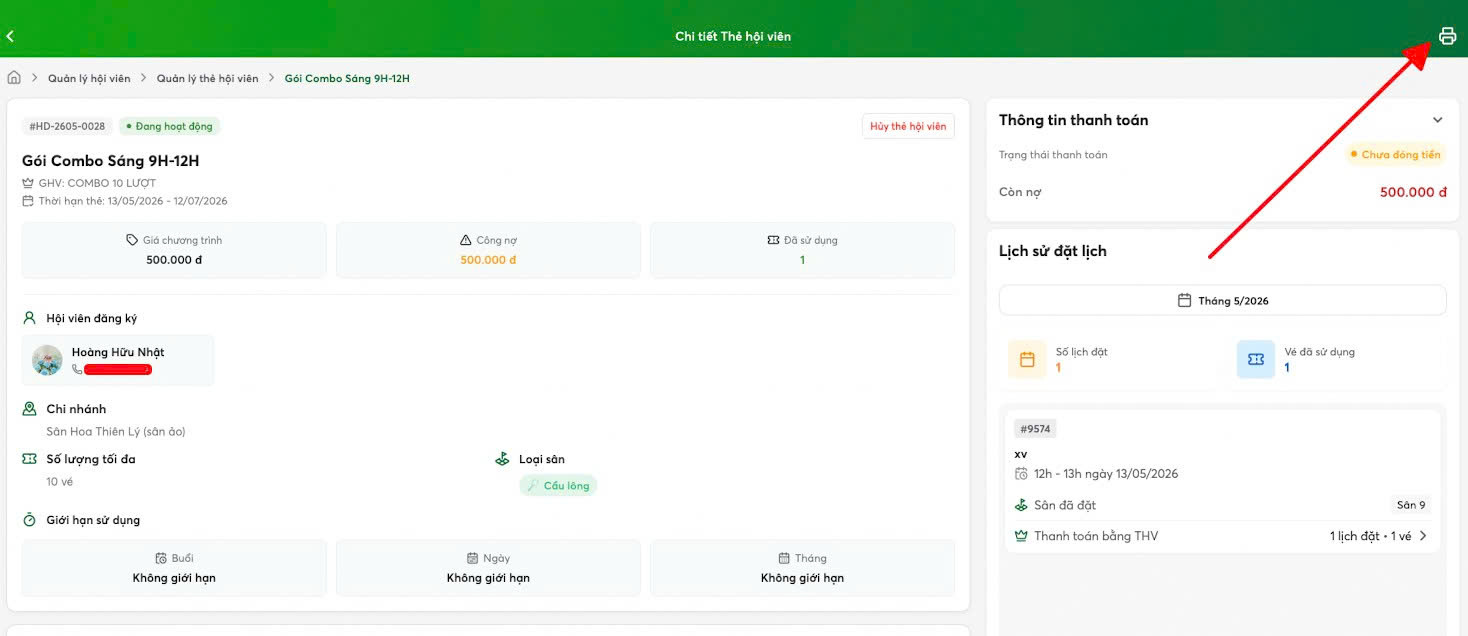Click the Chi nhánh location icon
The image size is (1468, 636).
point(29,409)
